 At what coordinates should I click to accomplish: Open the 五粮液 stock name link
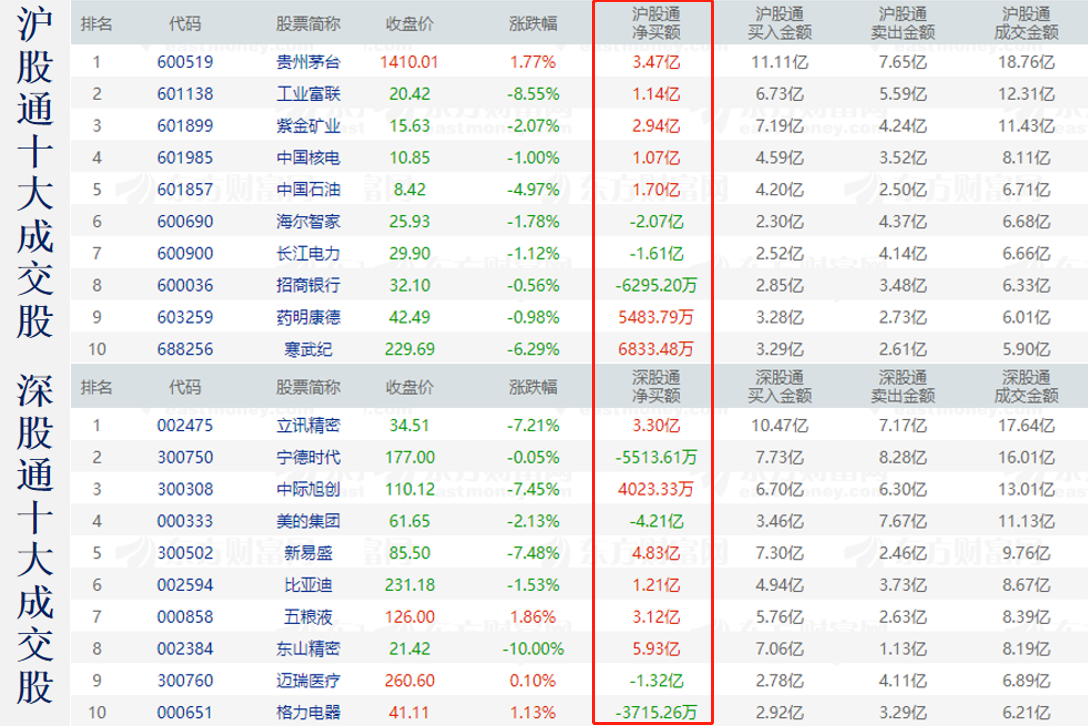308,617
